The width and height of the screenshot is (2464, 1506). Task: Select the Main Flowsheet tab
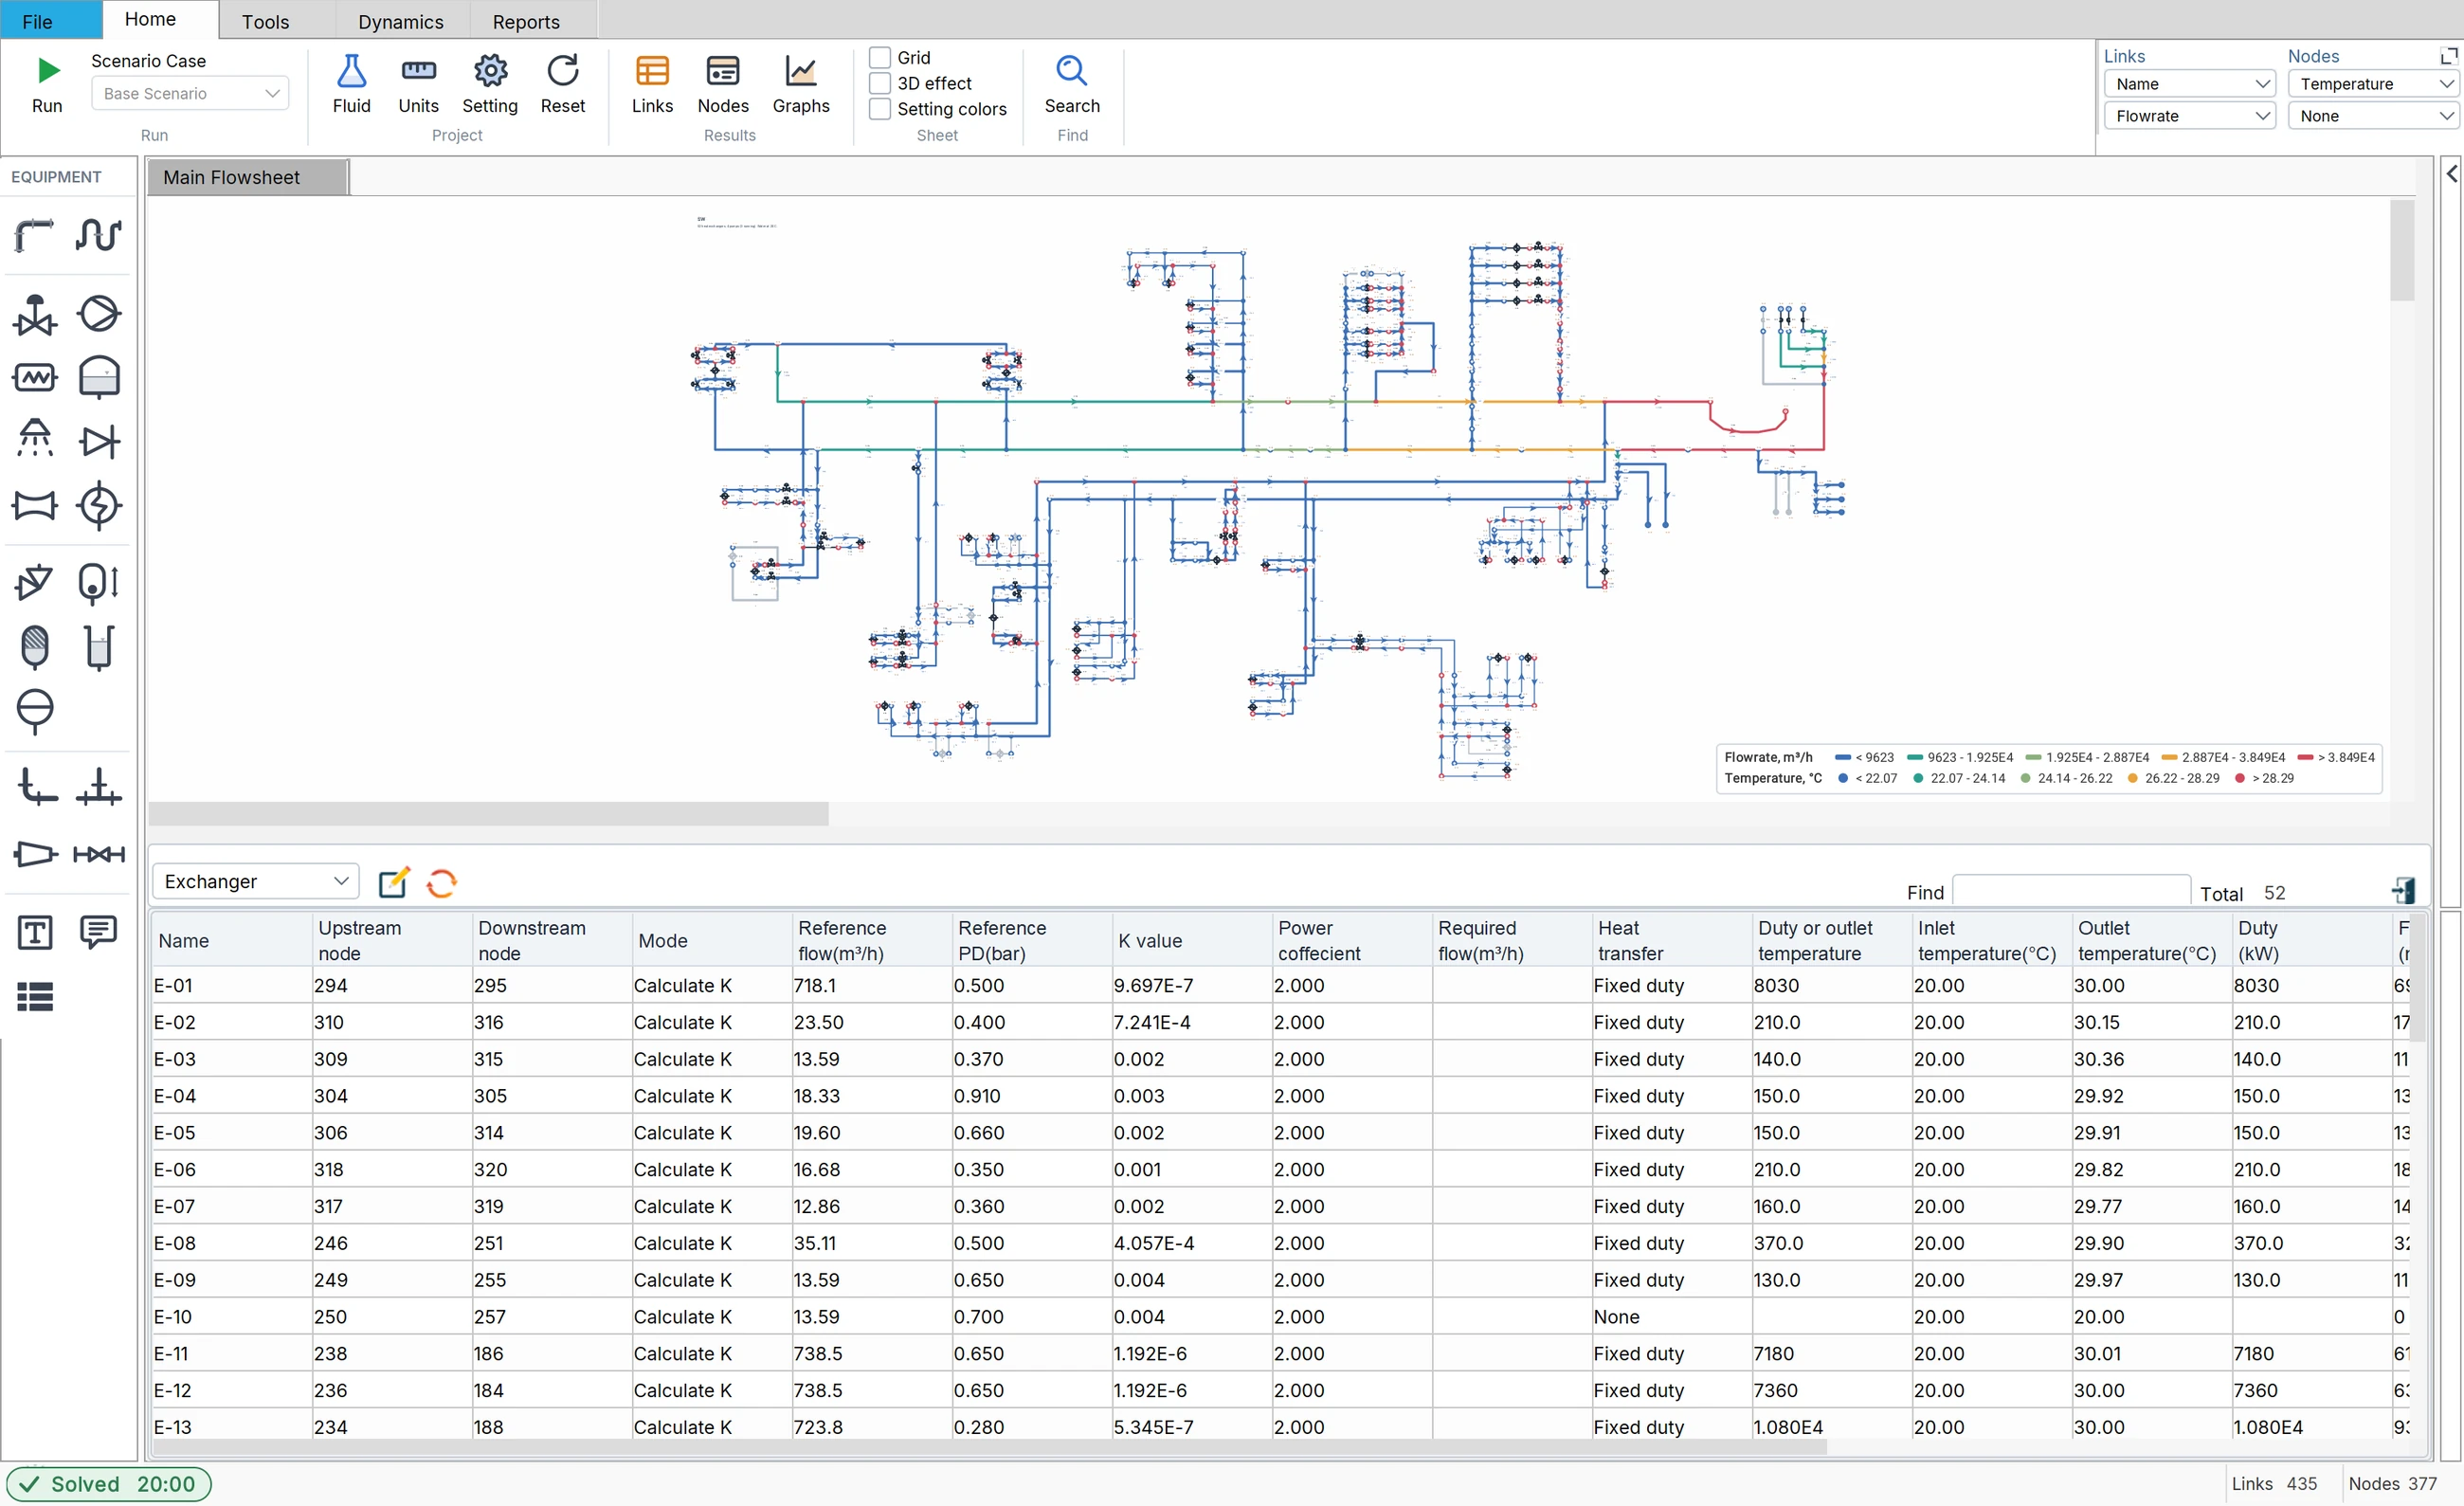click(x=248, y=177)
